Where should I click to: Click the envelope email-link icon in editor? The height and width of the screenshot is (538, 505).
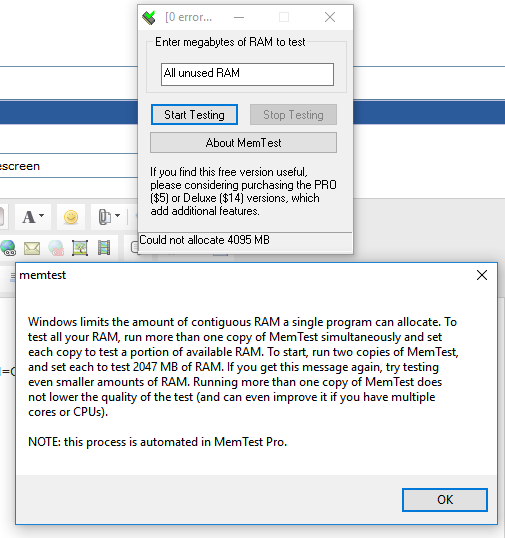click(x=32, y=248)
